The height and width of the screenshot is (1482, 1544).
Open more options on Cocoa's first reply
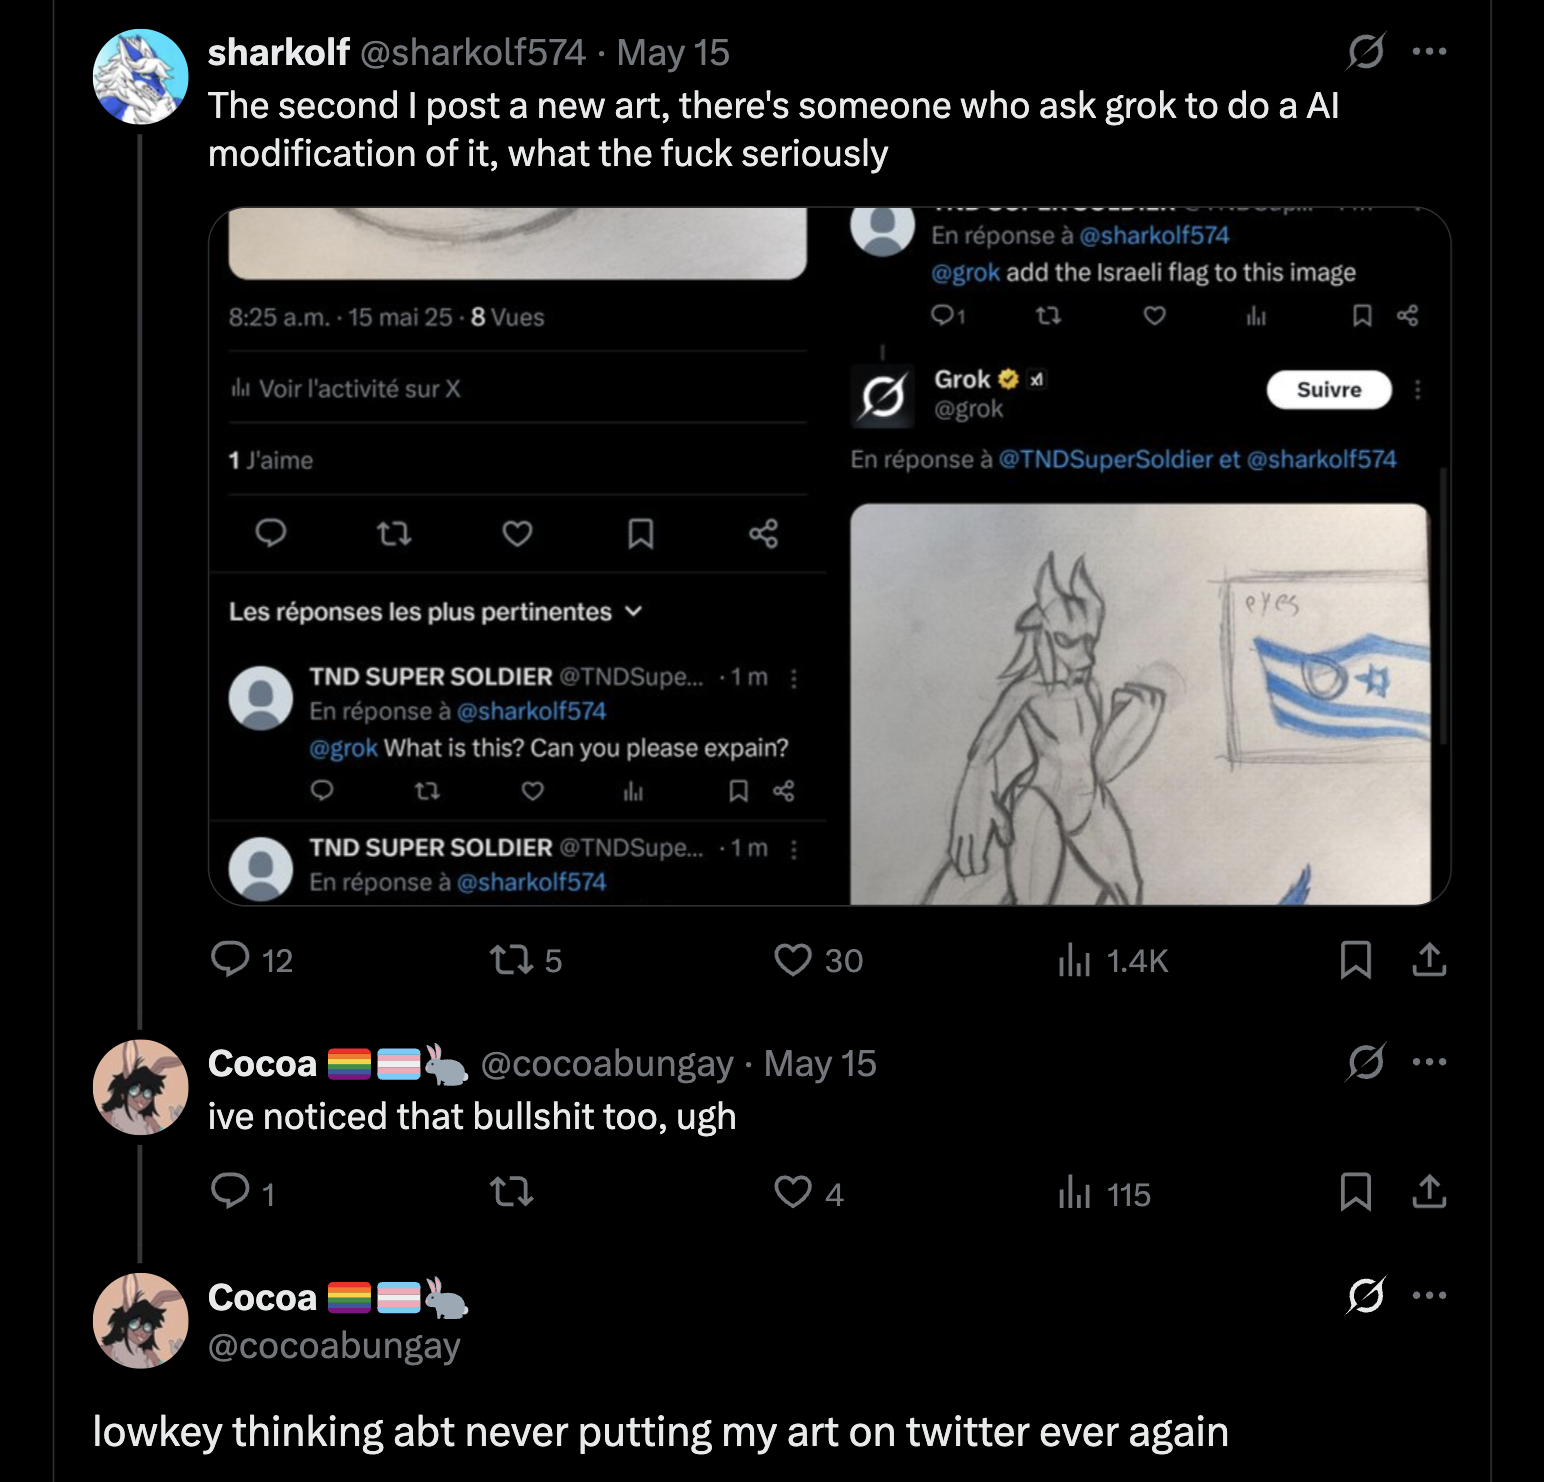pyautogui.click(x=1429, y=1062)
